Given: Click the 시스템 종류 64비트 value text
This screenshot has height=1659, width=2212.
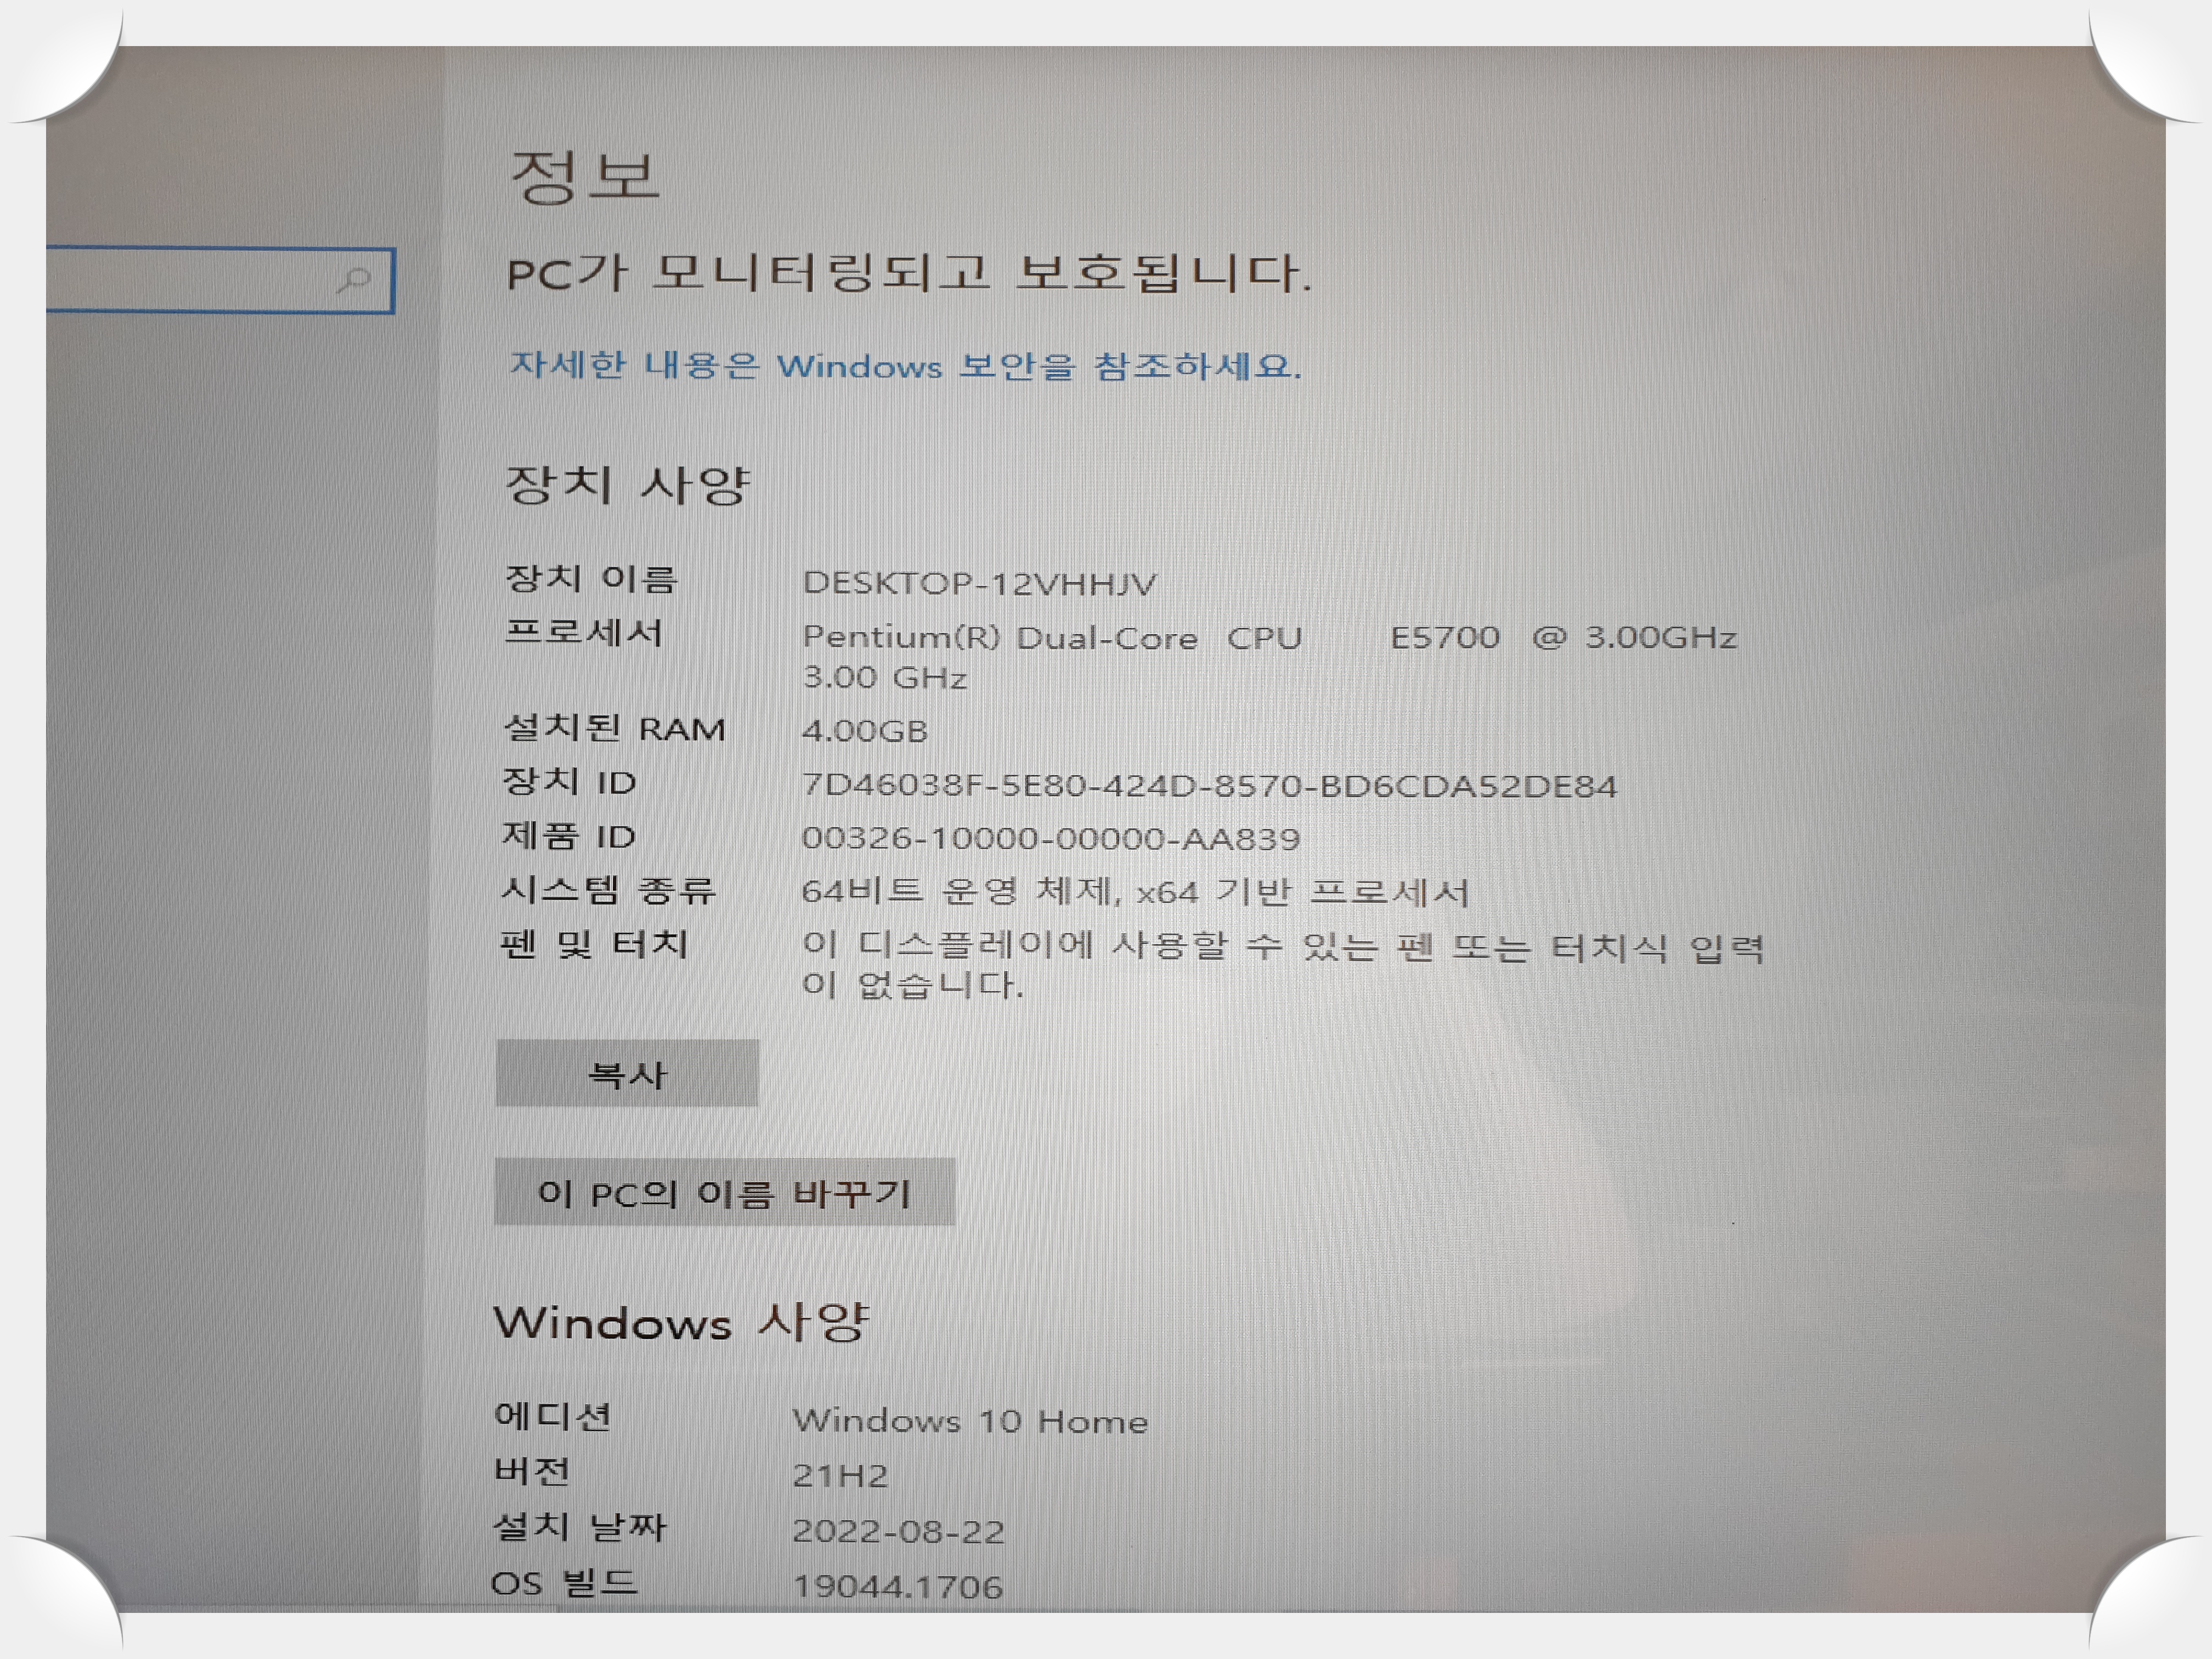Looking at the screenshot, I should coord(1134,891).
